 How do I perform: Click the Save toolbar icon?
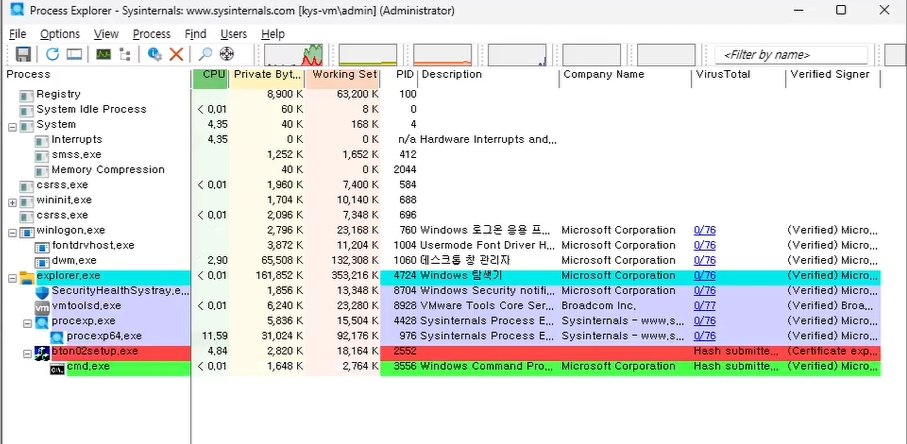click(23, 54)
